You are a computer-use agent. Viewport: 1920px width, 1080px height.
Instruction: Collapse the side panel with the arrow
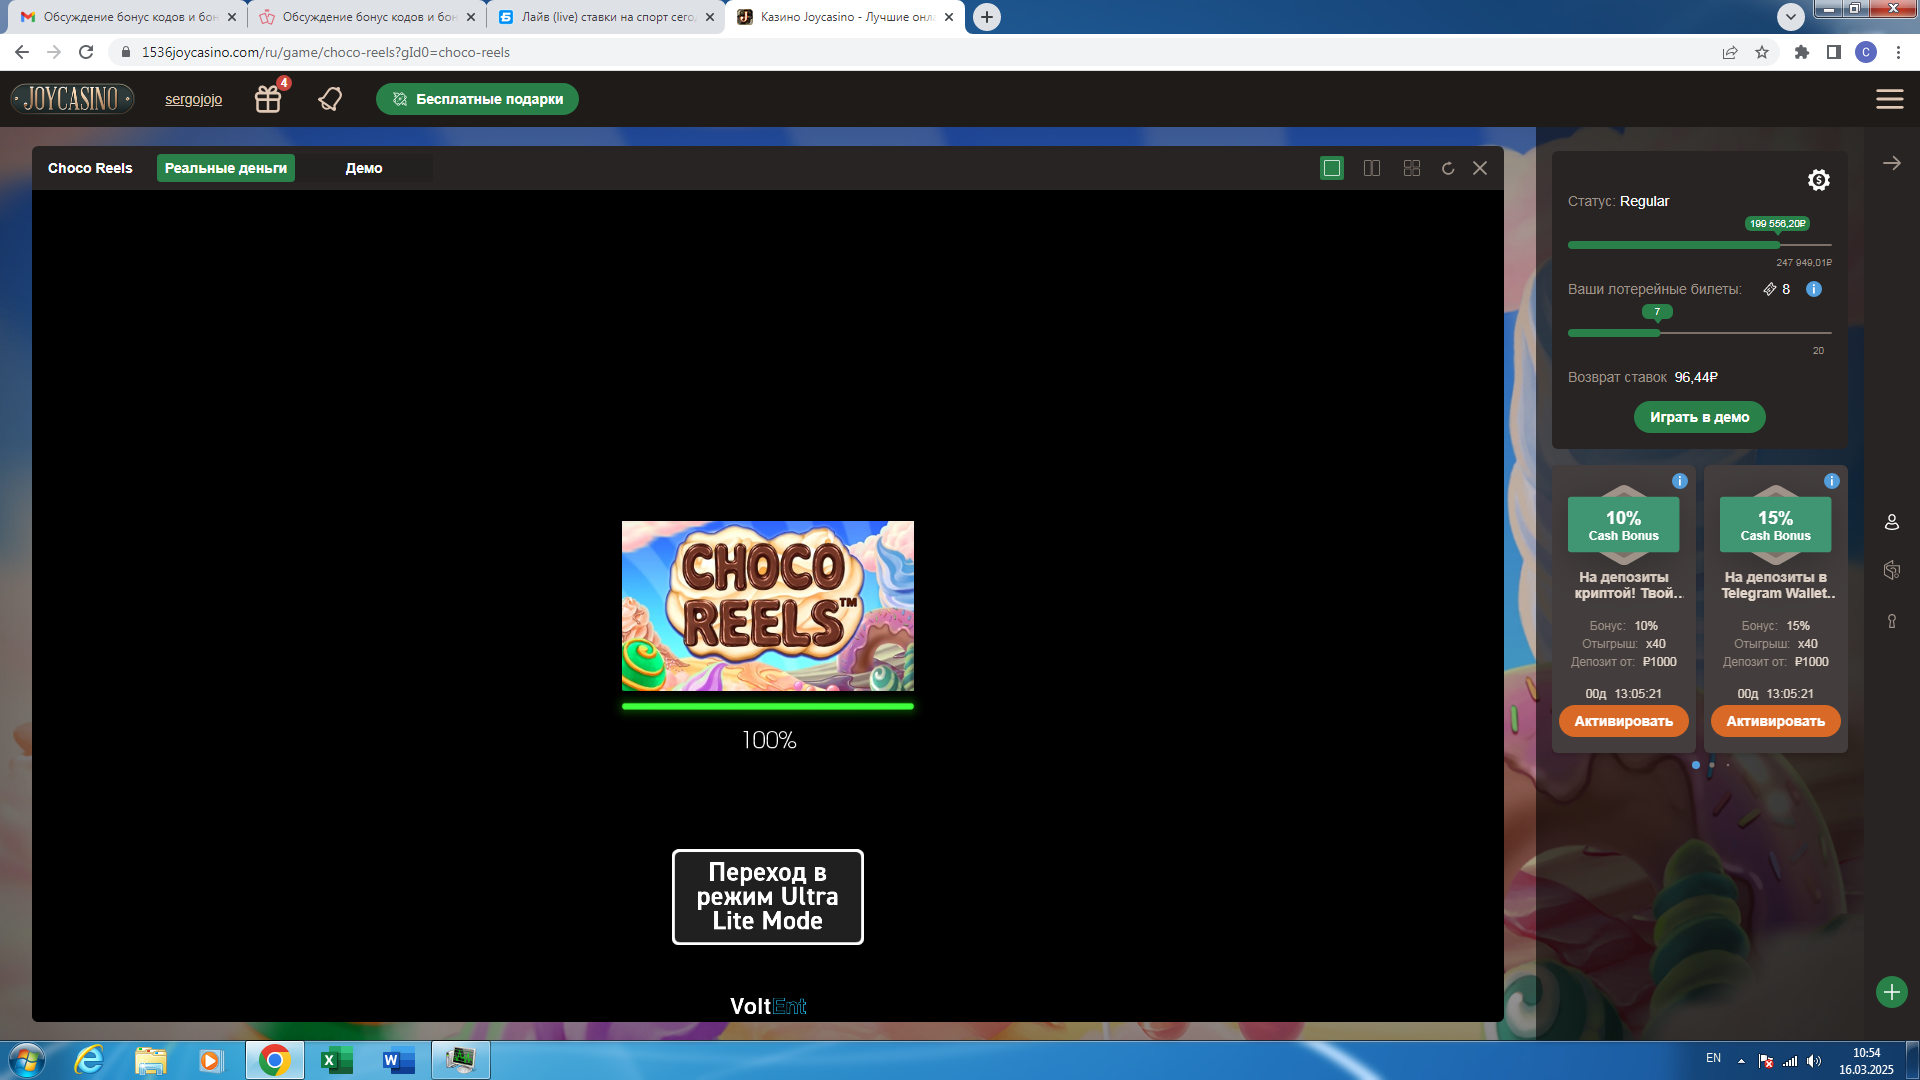(x=1891, y=163)
